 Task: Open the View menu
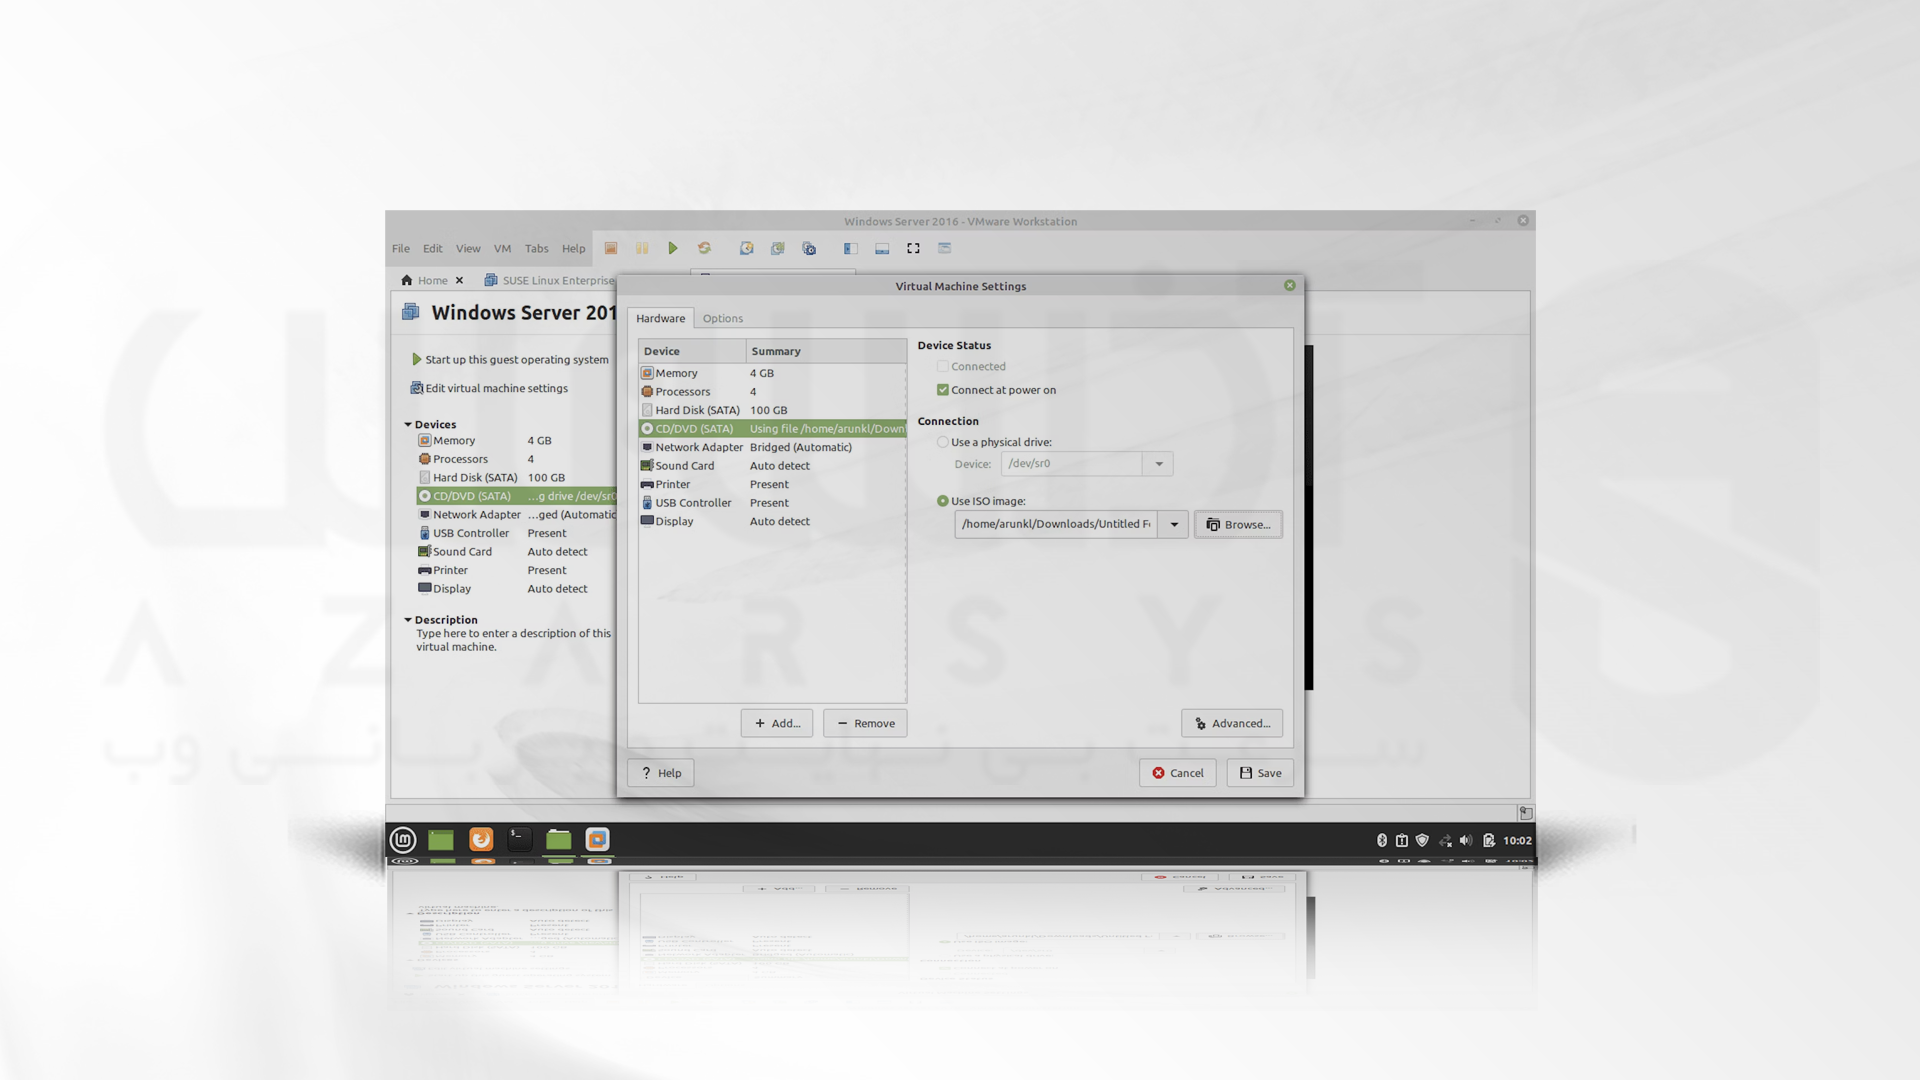[x=468, y=248]
